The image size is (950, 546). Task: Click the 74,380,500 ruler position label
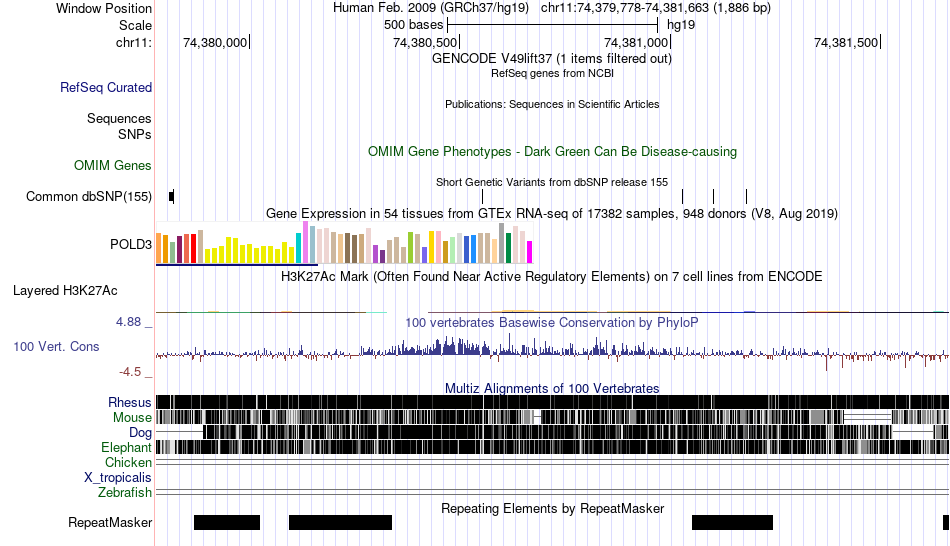(x=425, y=42)
